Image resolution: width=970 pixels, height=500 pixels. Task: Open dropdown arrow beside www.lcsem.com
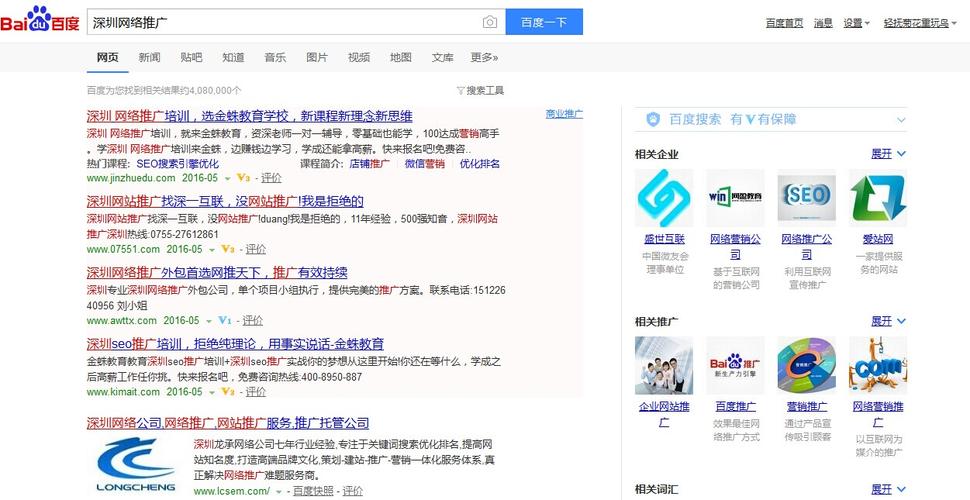[279, 492]
